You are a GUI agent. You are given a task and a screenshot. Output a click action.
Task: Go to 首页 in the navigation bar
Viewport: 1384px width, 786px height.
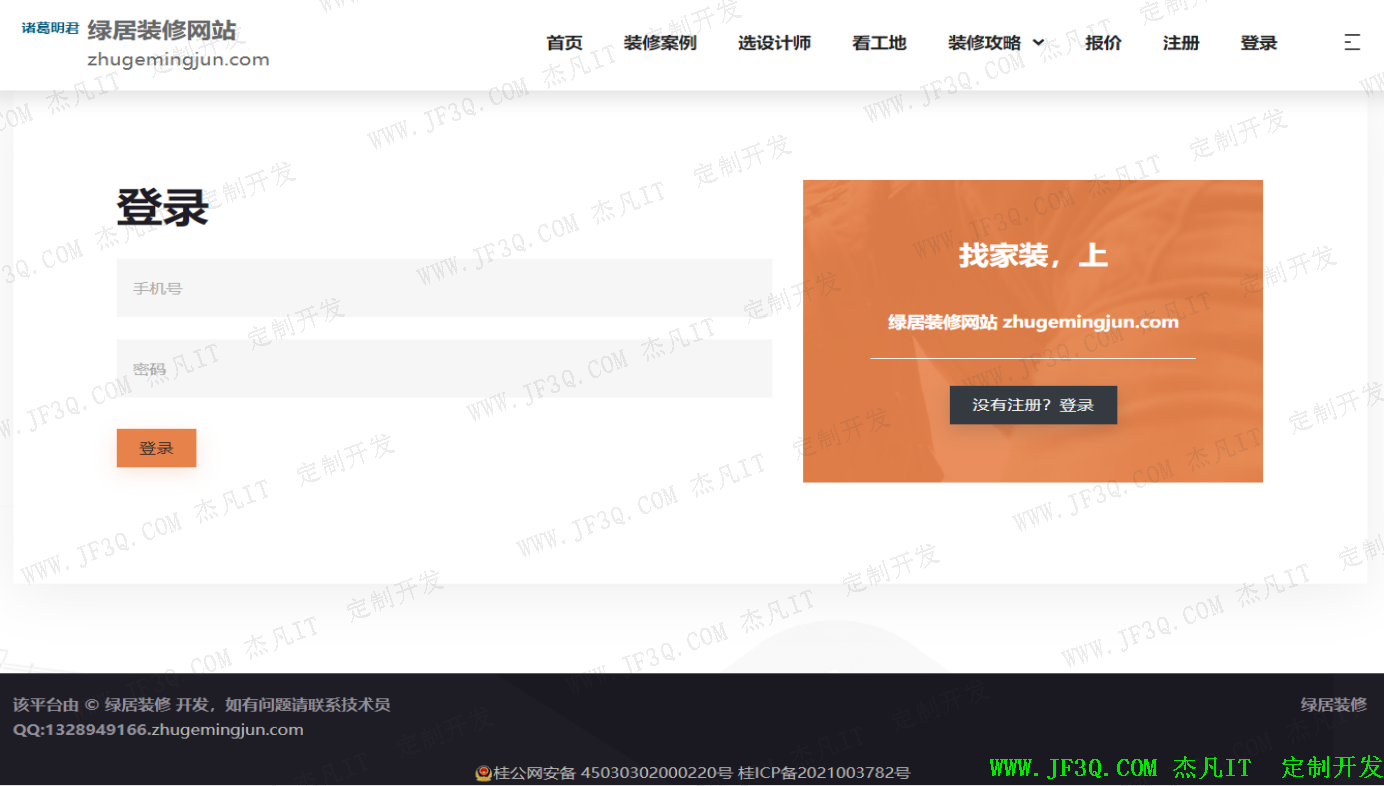coord(564,43)
